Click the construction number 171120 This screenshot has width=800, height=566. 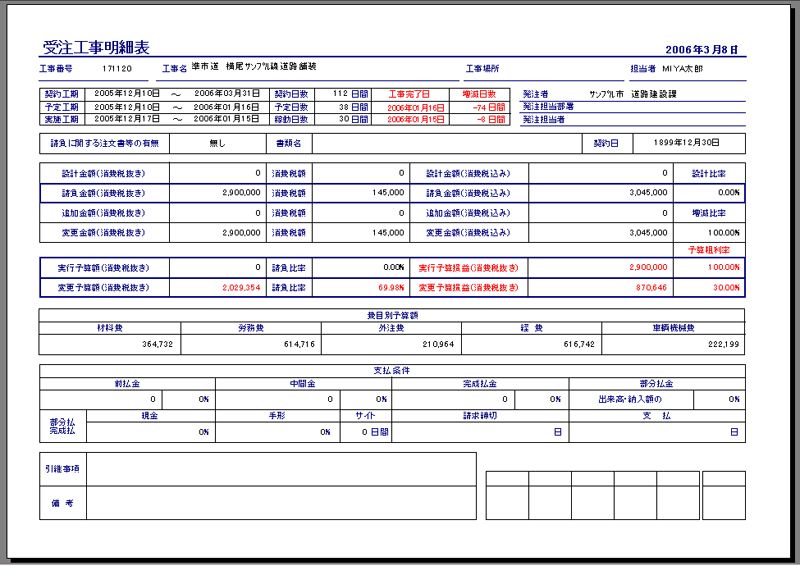point(117,68)
